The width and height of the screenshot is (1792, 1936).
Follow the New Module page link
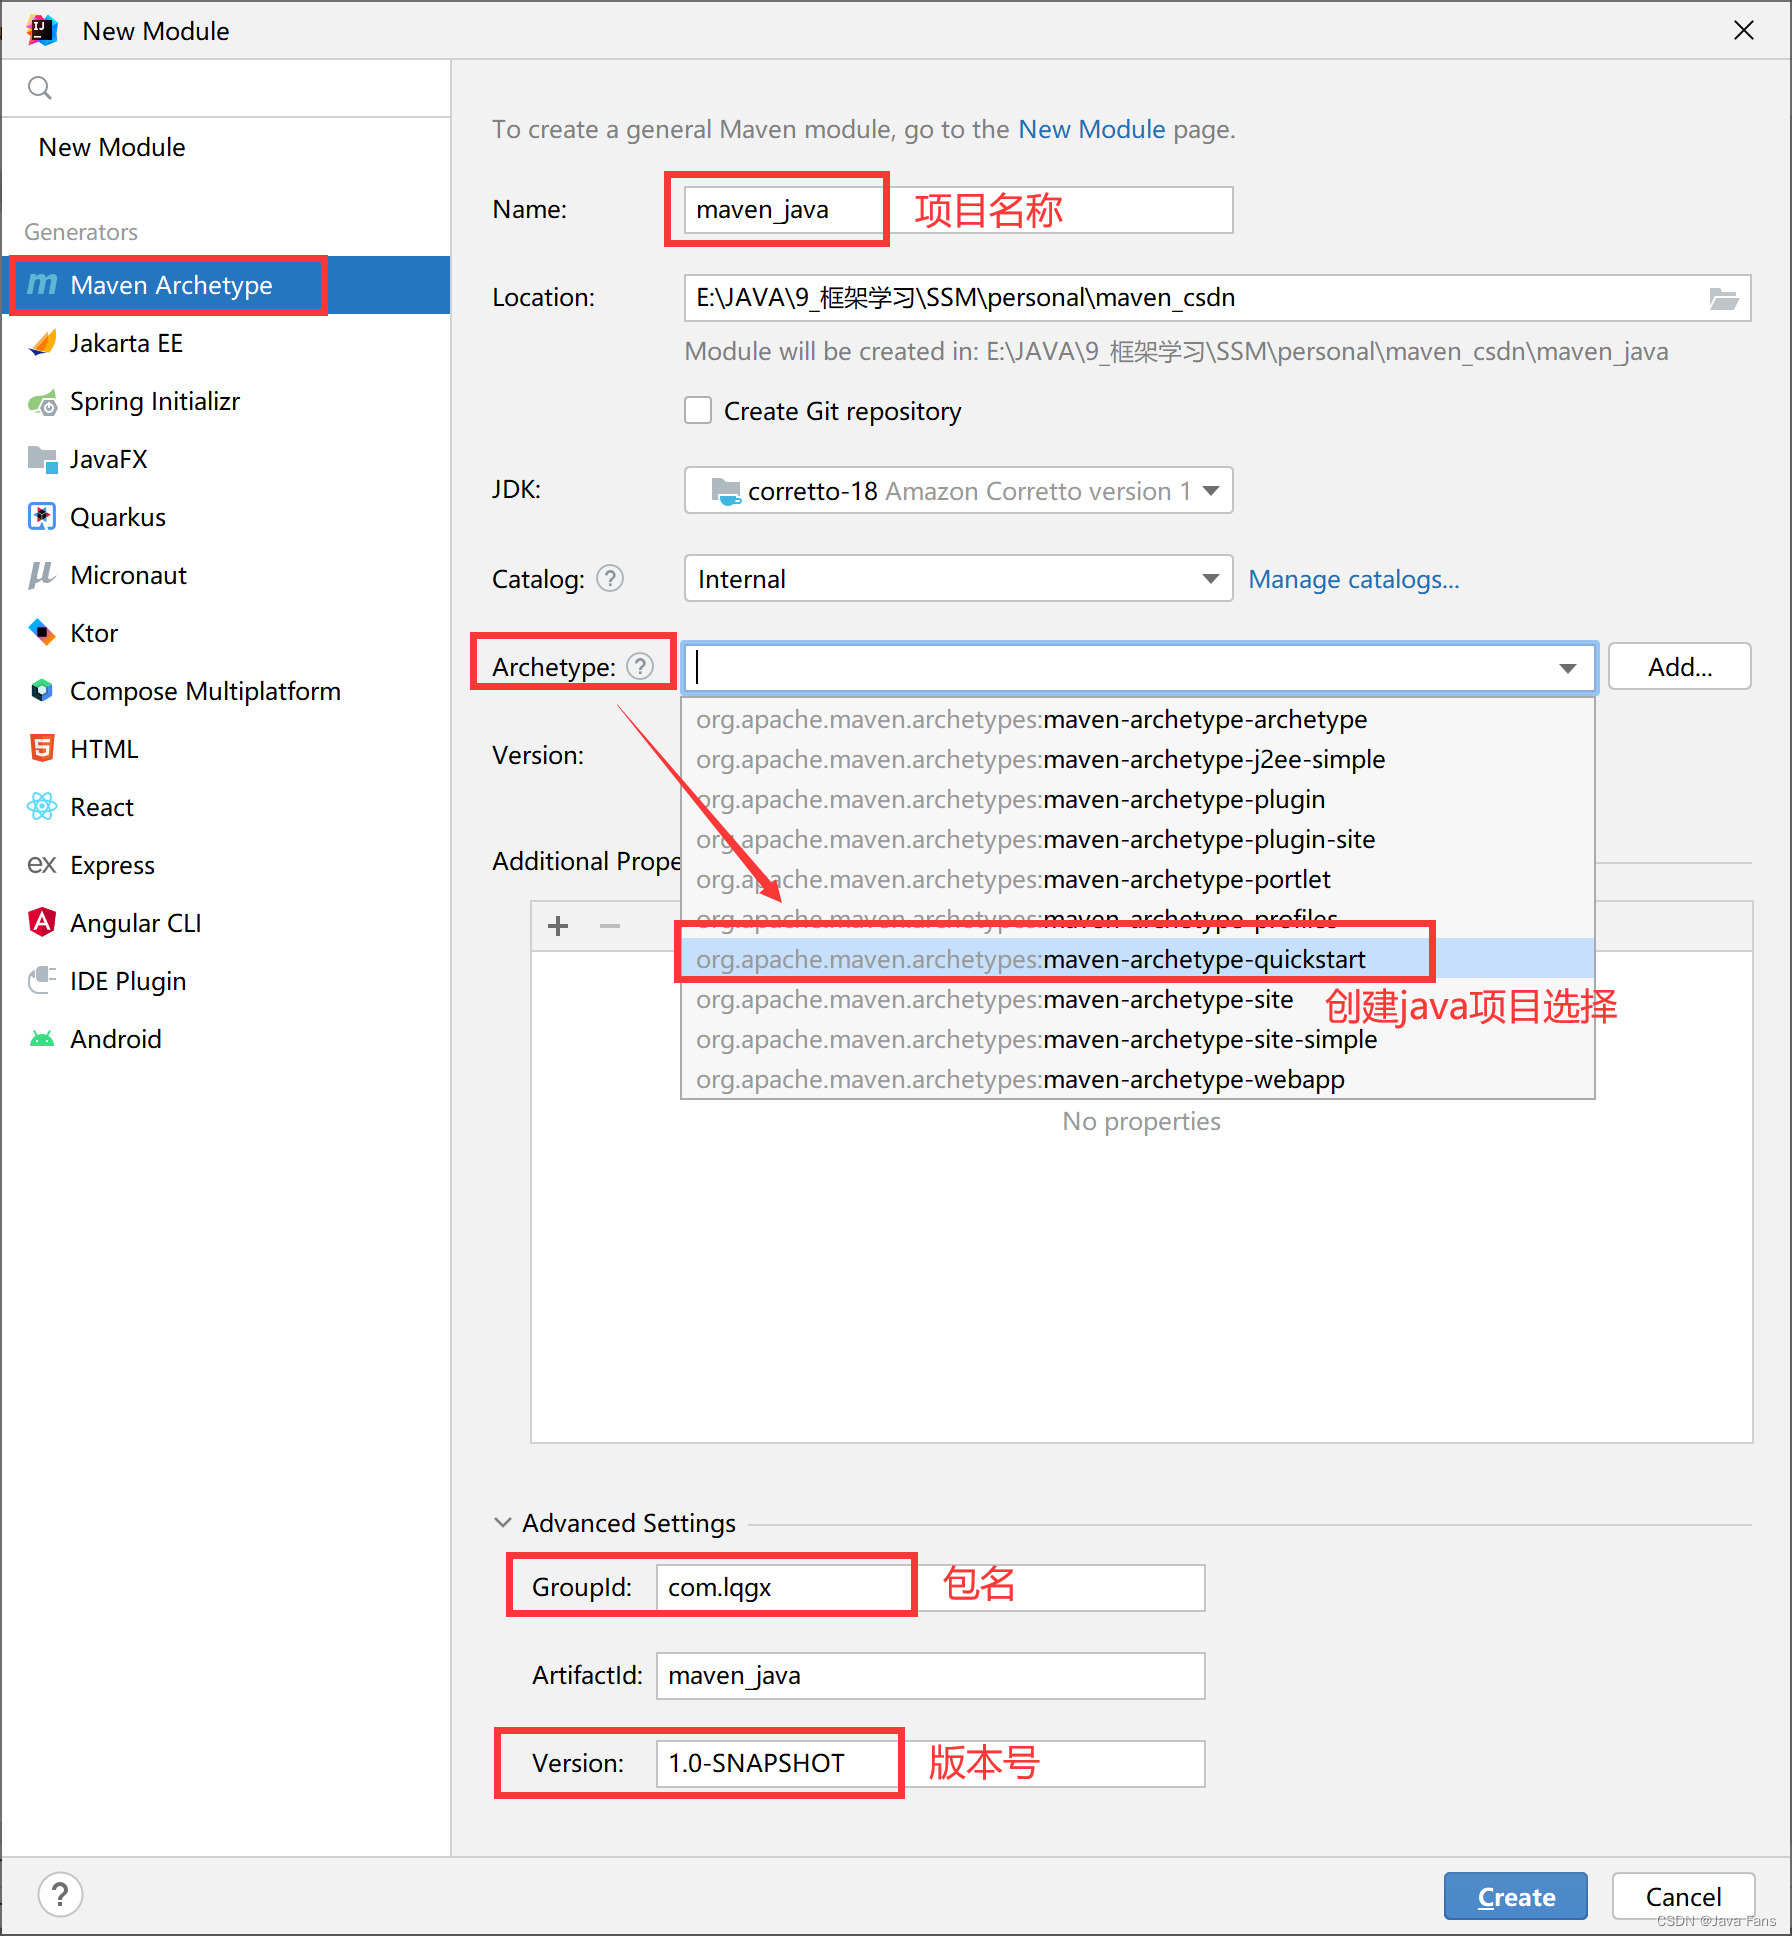(1092, 129)
